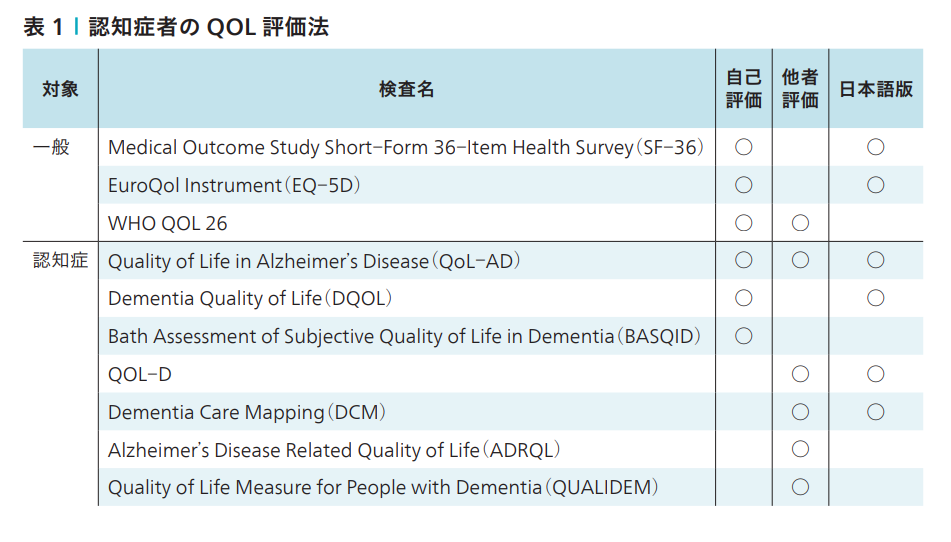Select the QUALIDEM test name
Image resolution: width=951 pixels, height=542 pixels.
(383, 488)
